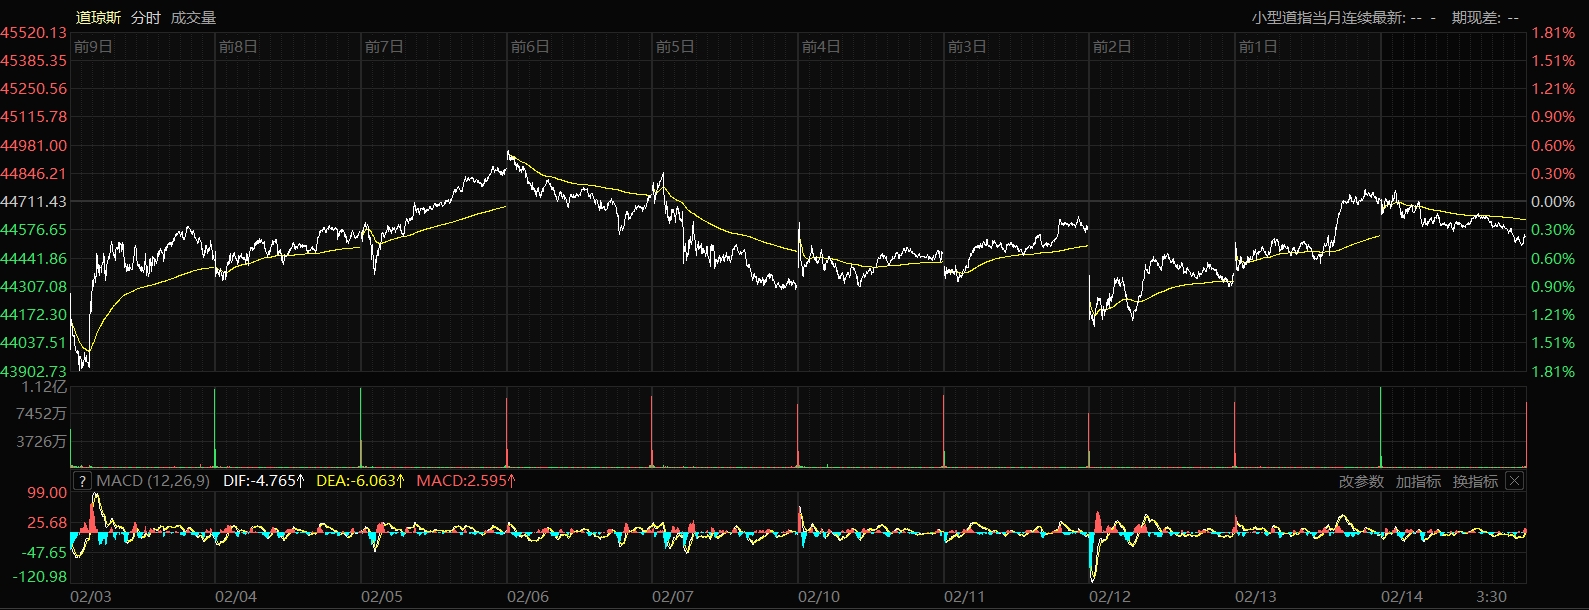This screenshot has width=1589, height=610.
Task: Close the MACD indicator panel
Action: coord(1514,481)
